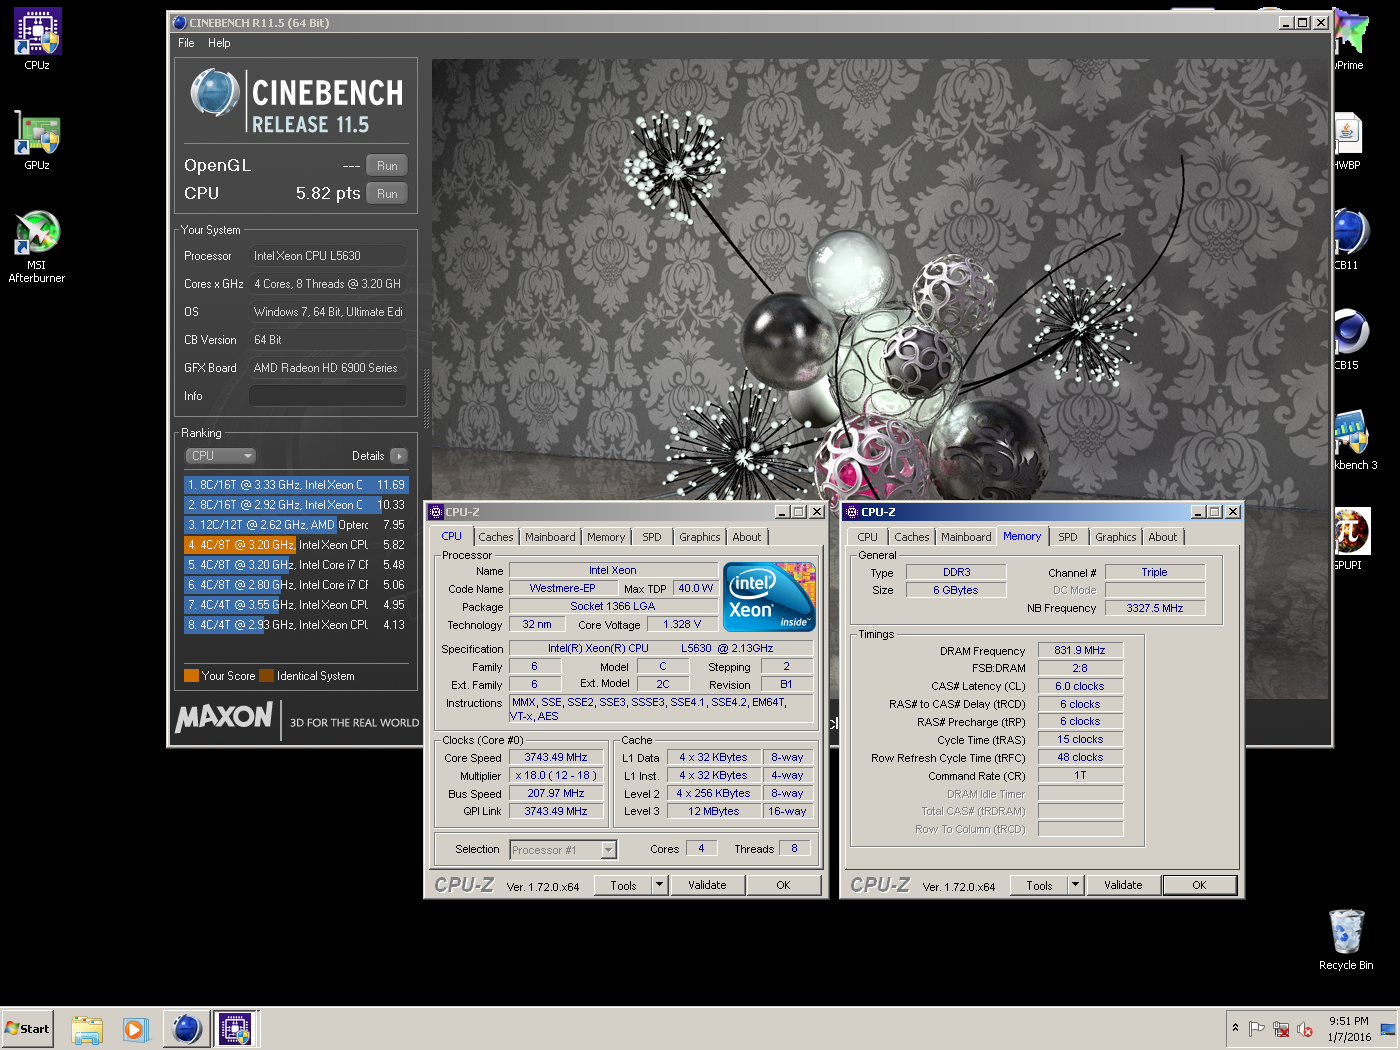The width and height of the screenshot is (1400, 1050).
Task: Select ranking row 1 8C/16T 3.33 GHz
Action: click(x=296, y=485)
